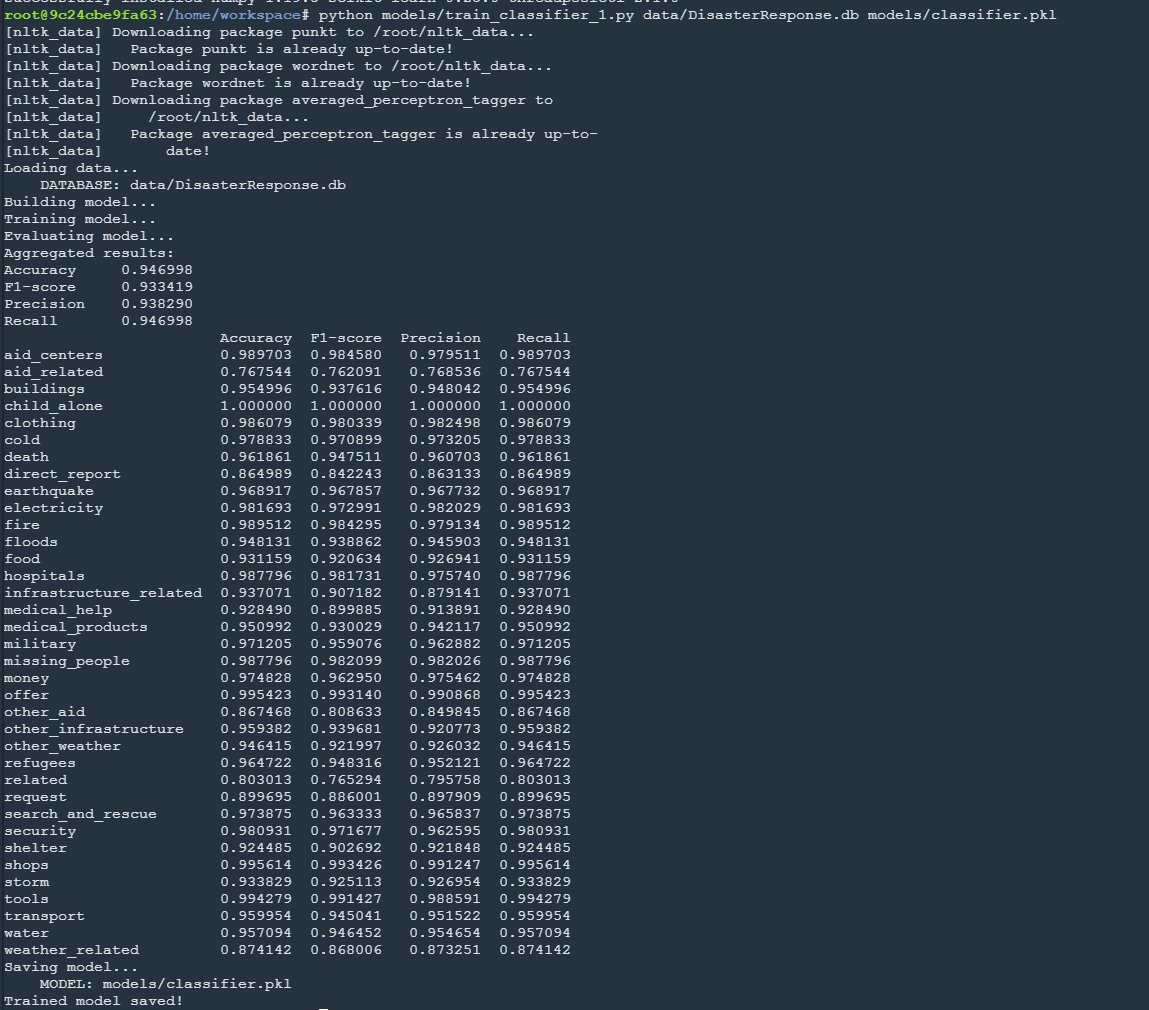
Task: Click aggregated Accuracy value 0.946998
Action: click(x=157, y=270)
